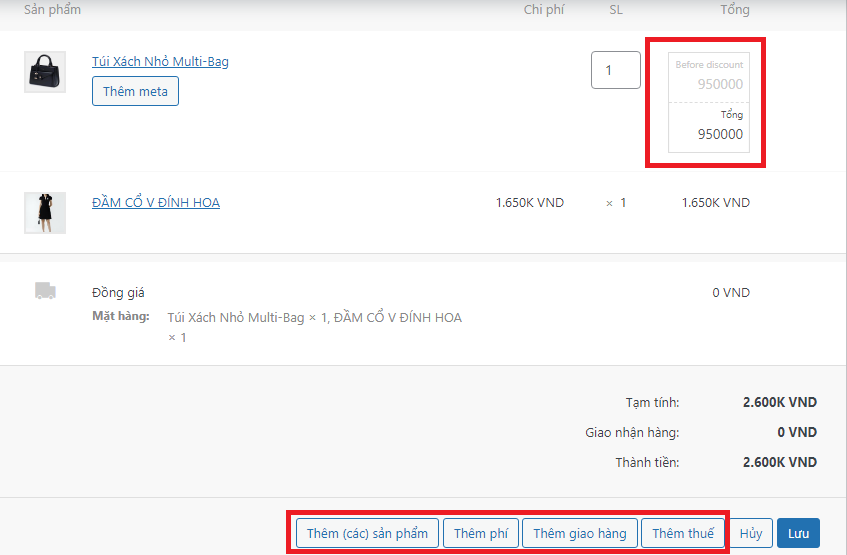Choose Thêm giao hàng to add shipping
The width and height of the screenshot is (847, 555).
coord(579,533)
